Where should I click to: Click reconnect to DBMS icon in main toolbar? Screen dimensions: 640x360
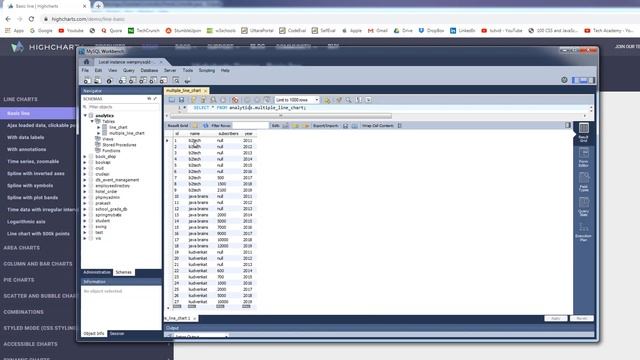[x=187, y=81]
